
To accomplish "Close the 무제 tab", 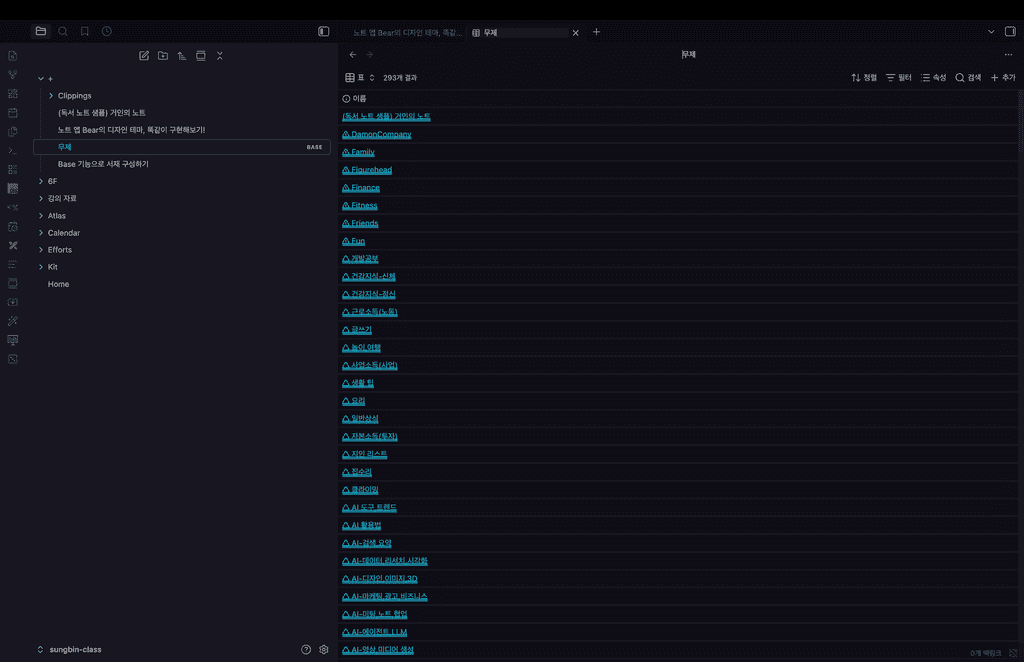I will tap(575, 33).
